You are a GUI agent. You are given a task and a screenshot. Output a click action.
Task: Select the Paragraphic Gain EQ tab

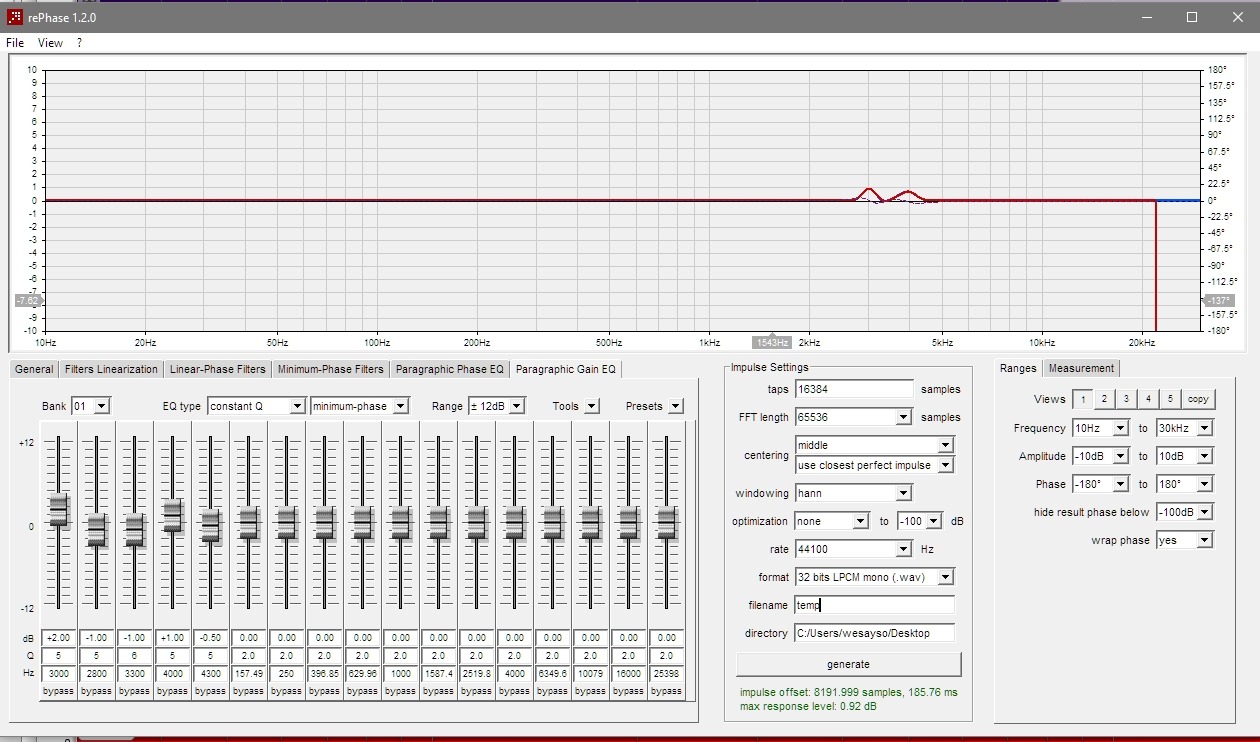coord(566,369)
